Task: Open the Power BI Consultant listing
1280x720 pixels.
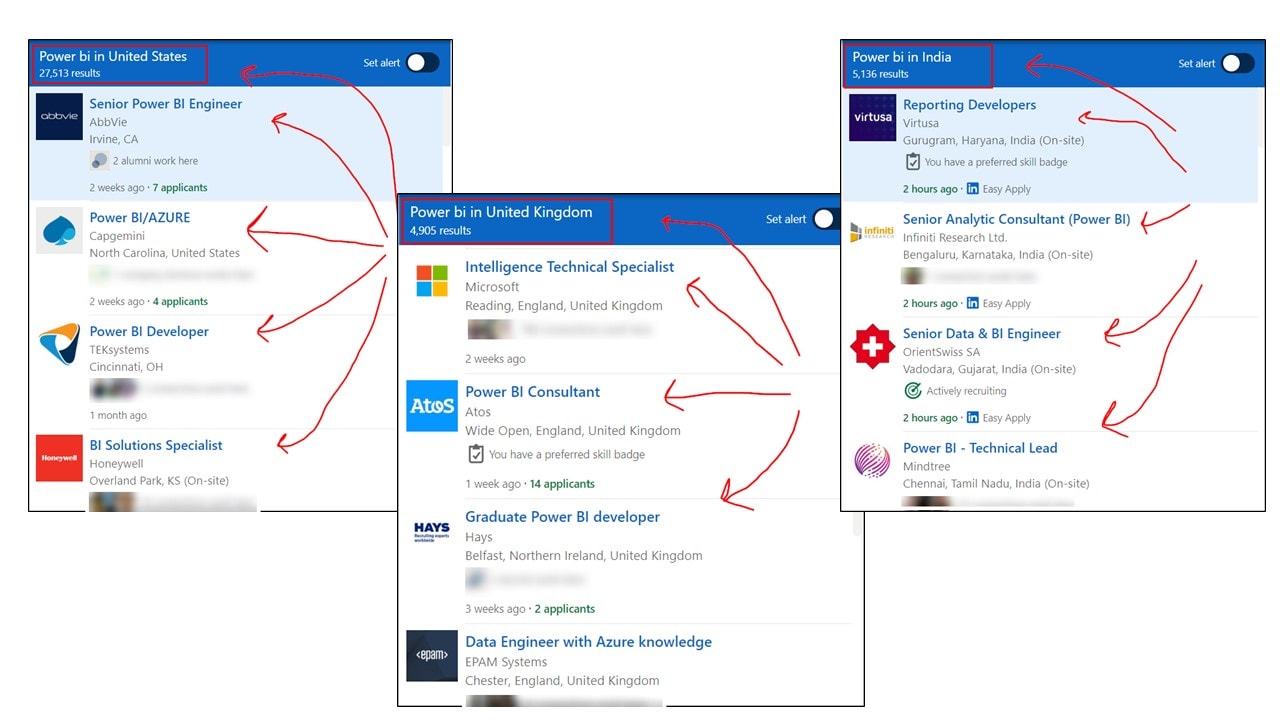Action: tap(532, 392)
